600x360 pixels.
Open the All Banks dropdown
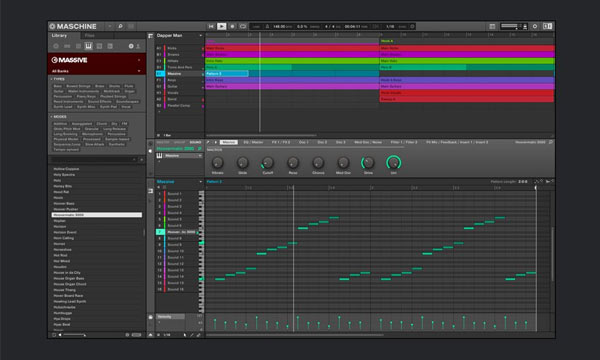139,71
